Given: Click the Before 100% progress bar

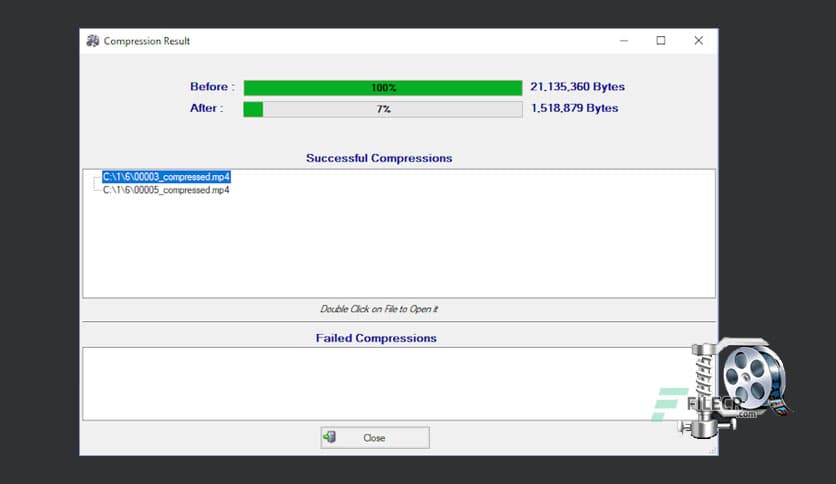Looking at the screenshot, I should 383,87.
